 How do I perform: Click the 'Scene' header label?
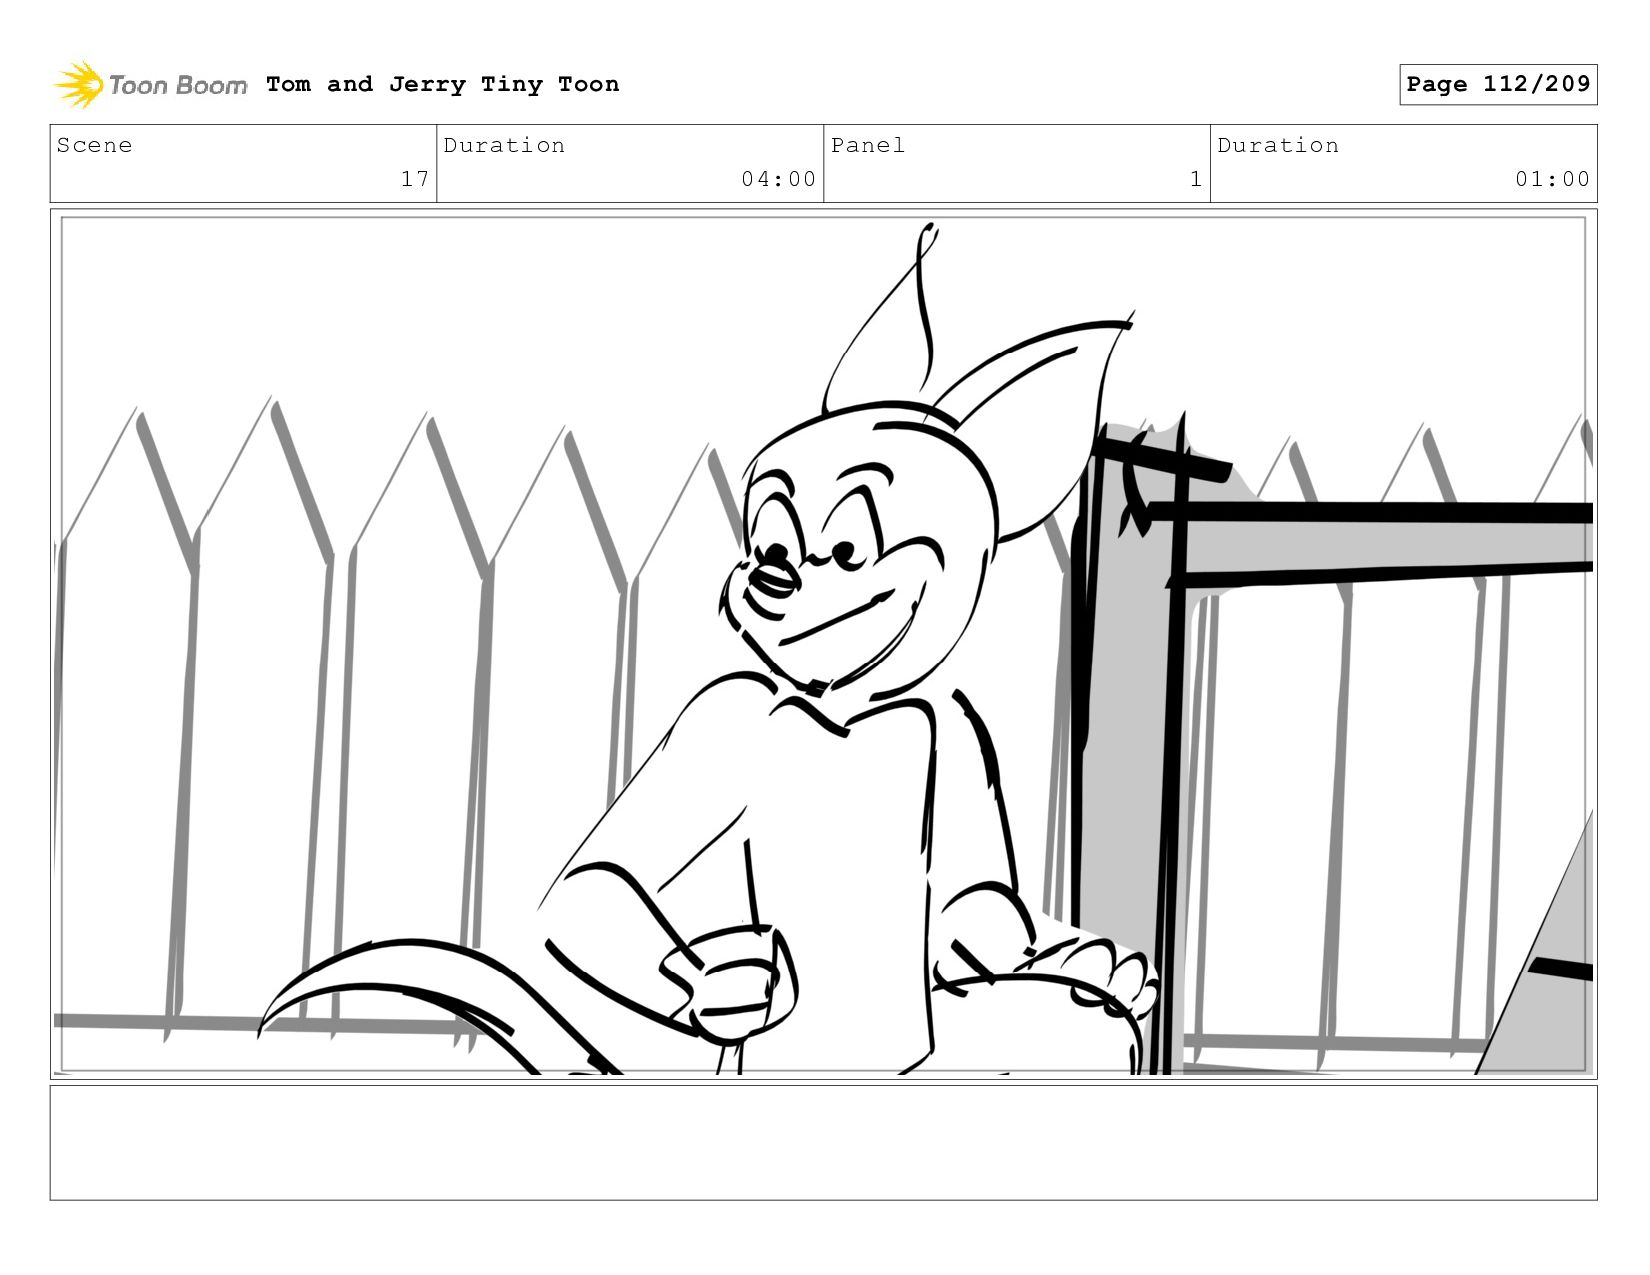94,145
